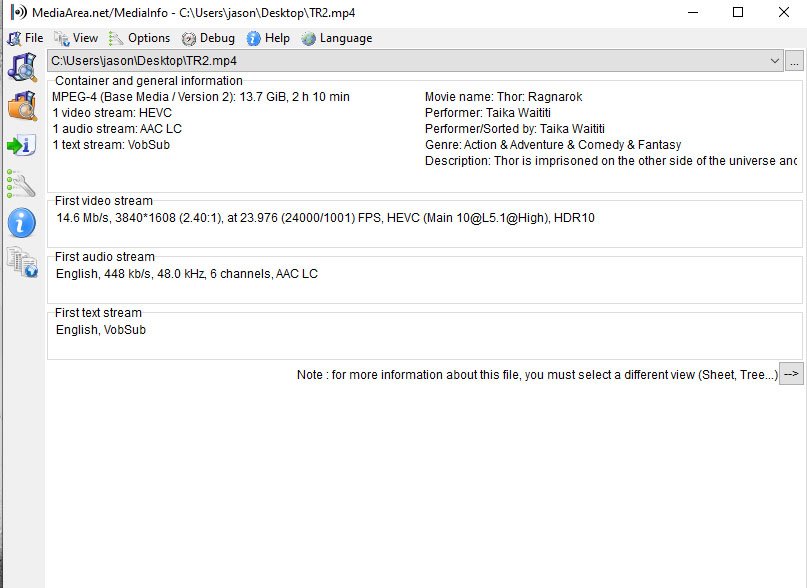Viewport: 807px width, 588px height.
Task: Click the MediaInfo title bar app icon
Action: pyautogui.click(x=19, y=12)
